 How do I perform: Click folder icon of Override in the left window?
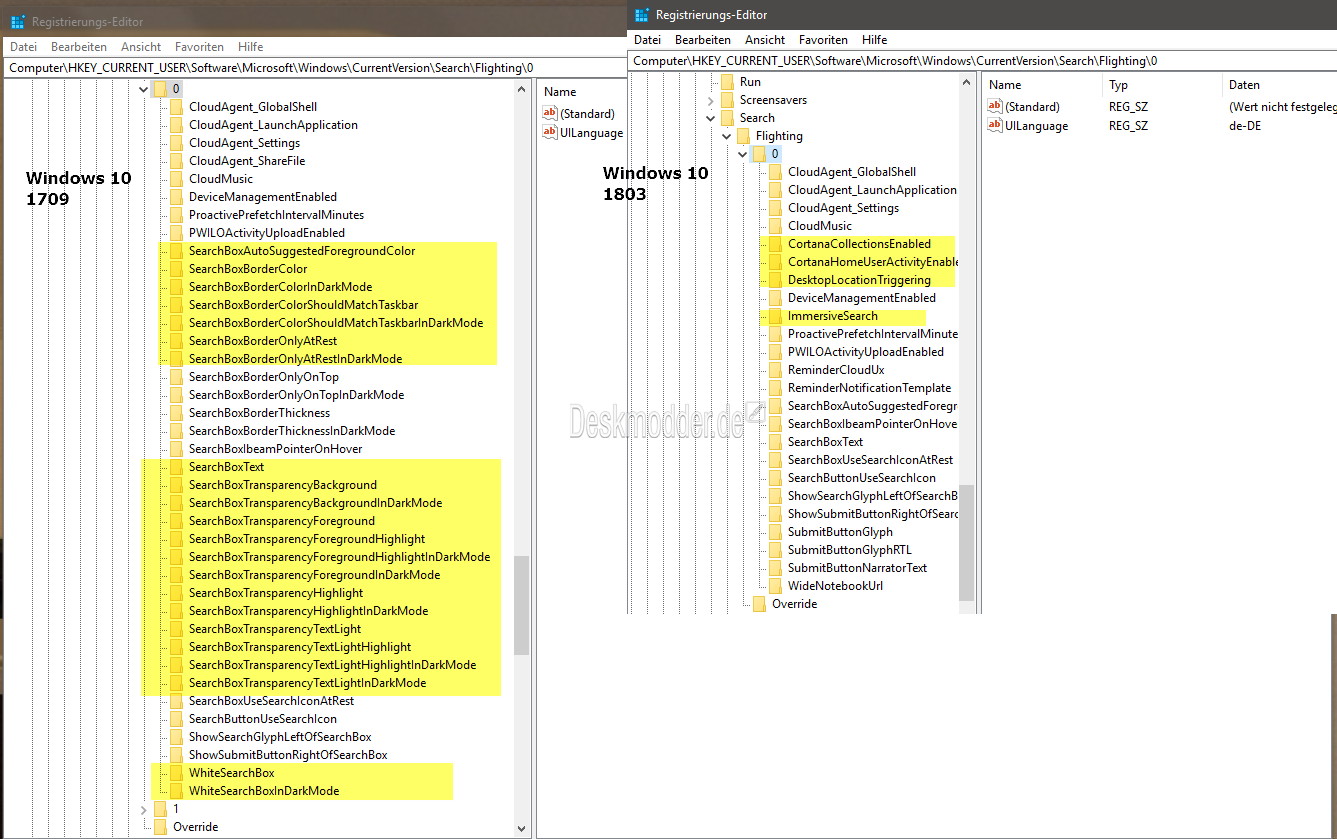pyautogui.click(x=160, y=827)
